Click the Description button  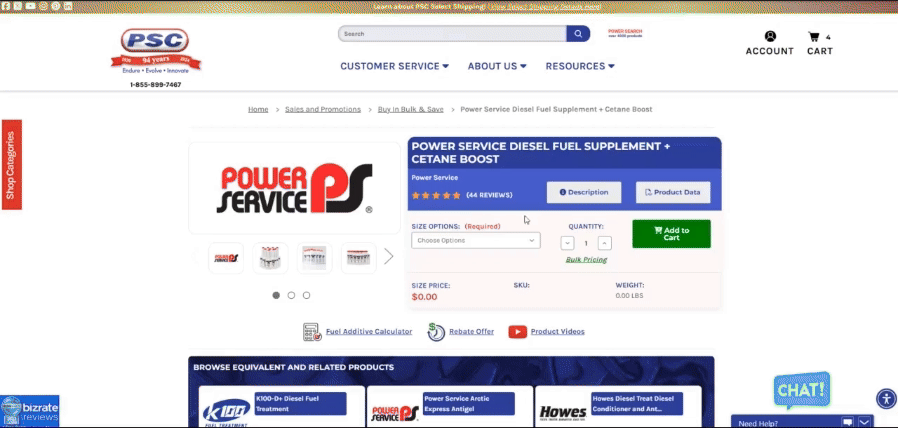tap(584, 193)
